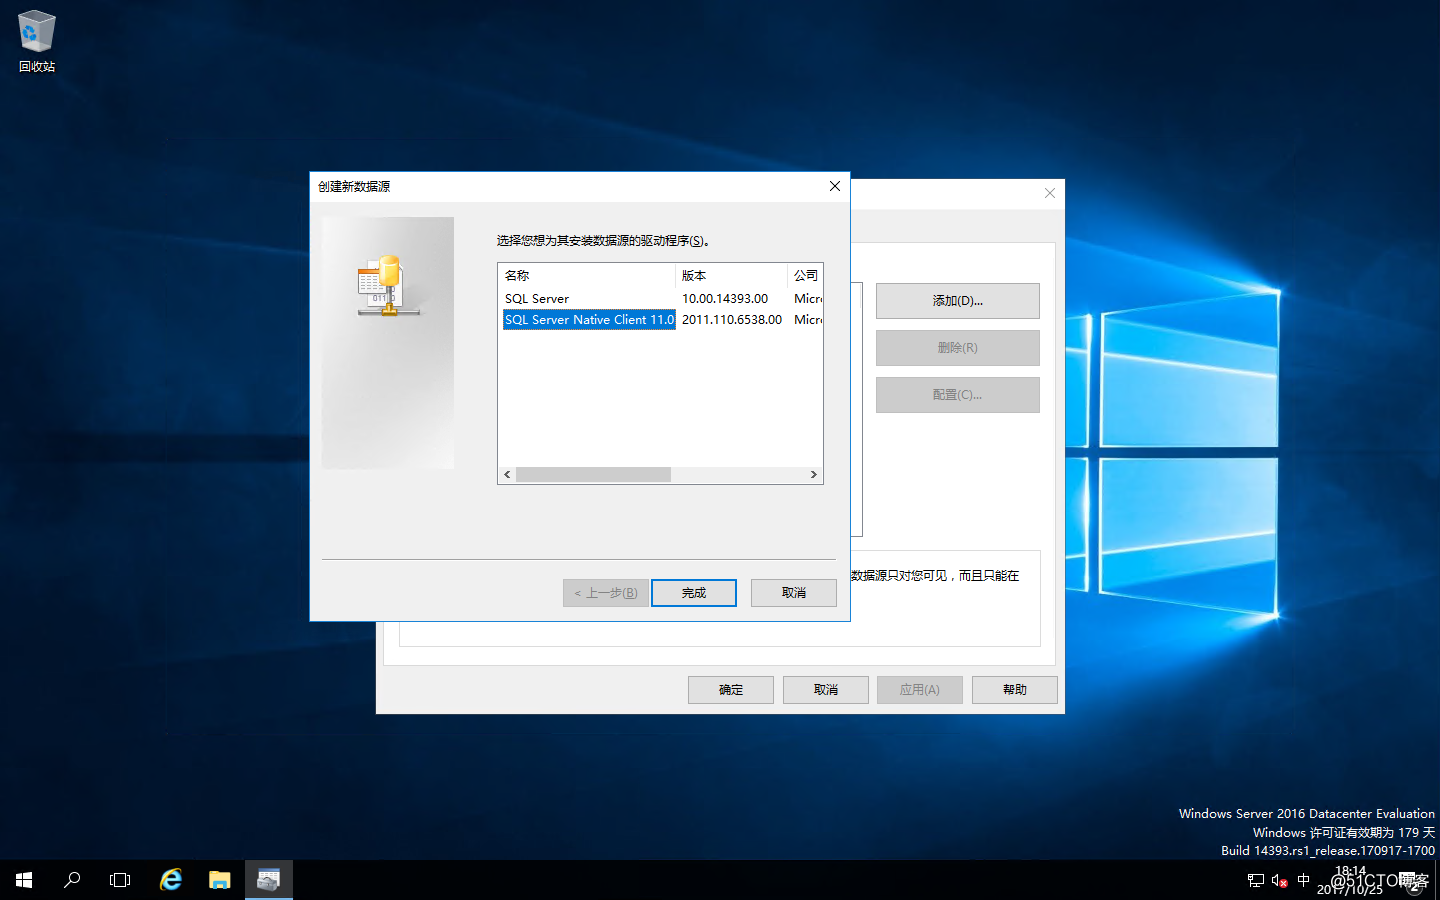Click the driver list right scroll arrow
Screen dimensions: 1440x900
point(813,474)
